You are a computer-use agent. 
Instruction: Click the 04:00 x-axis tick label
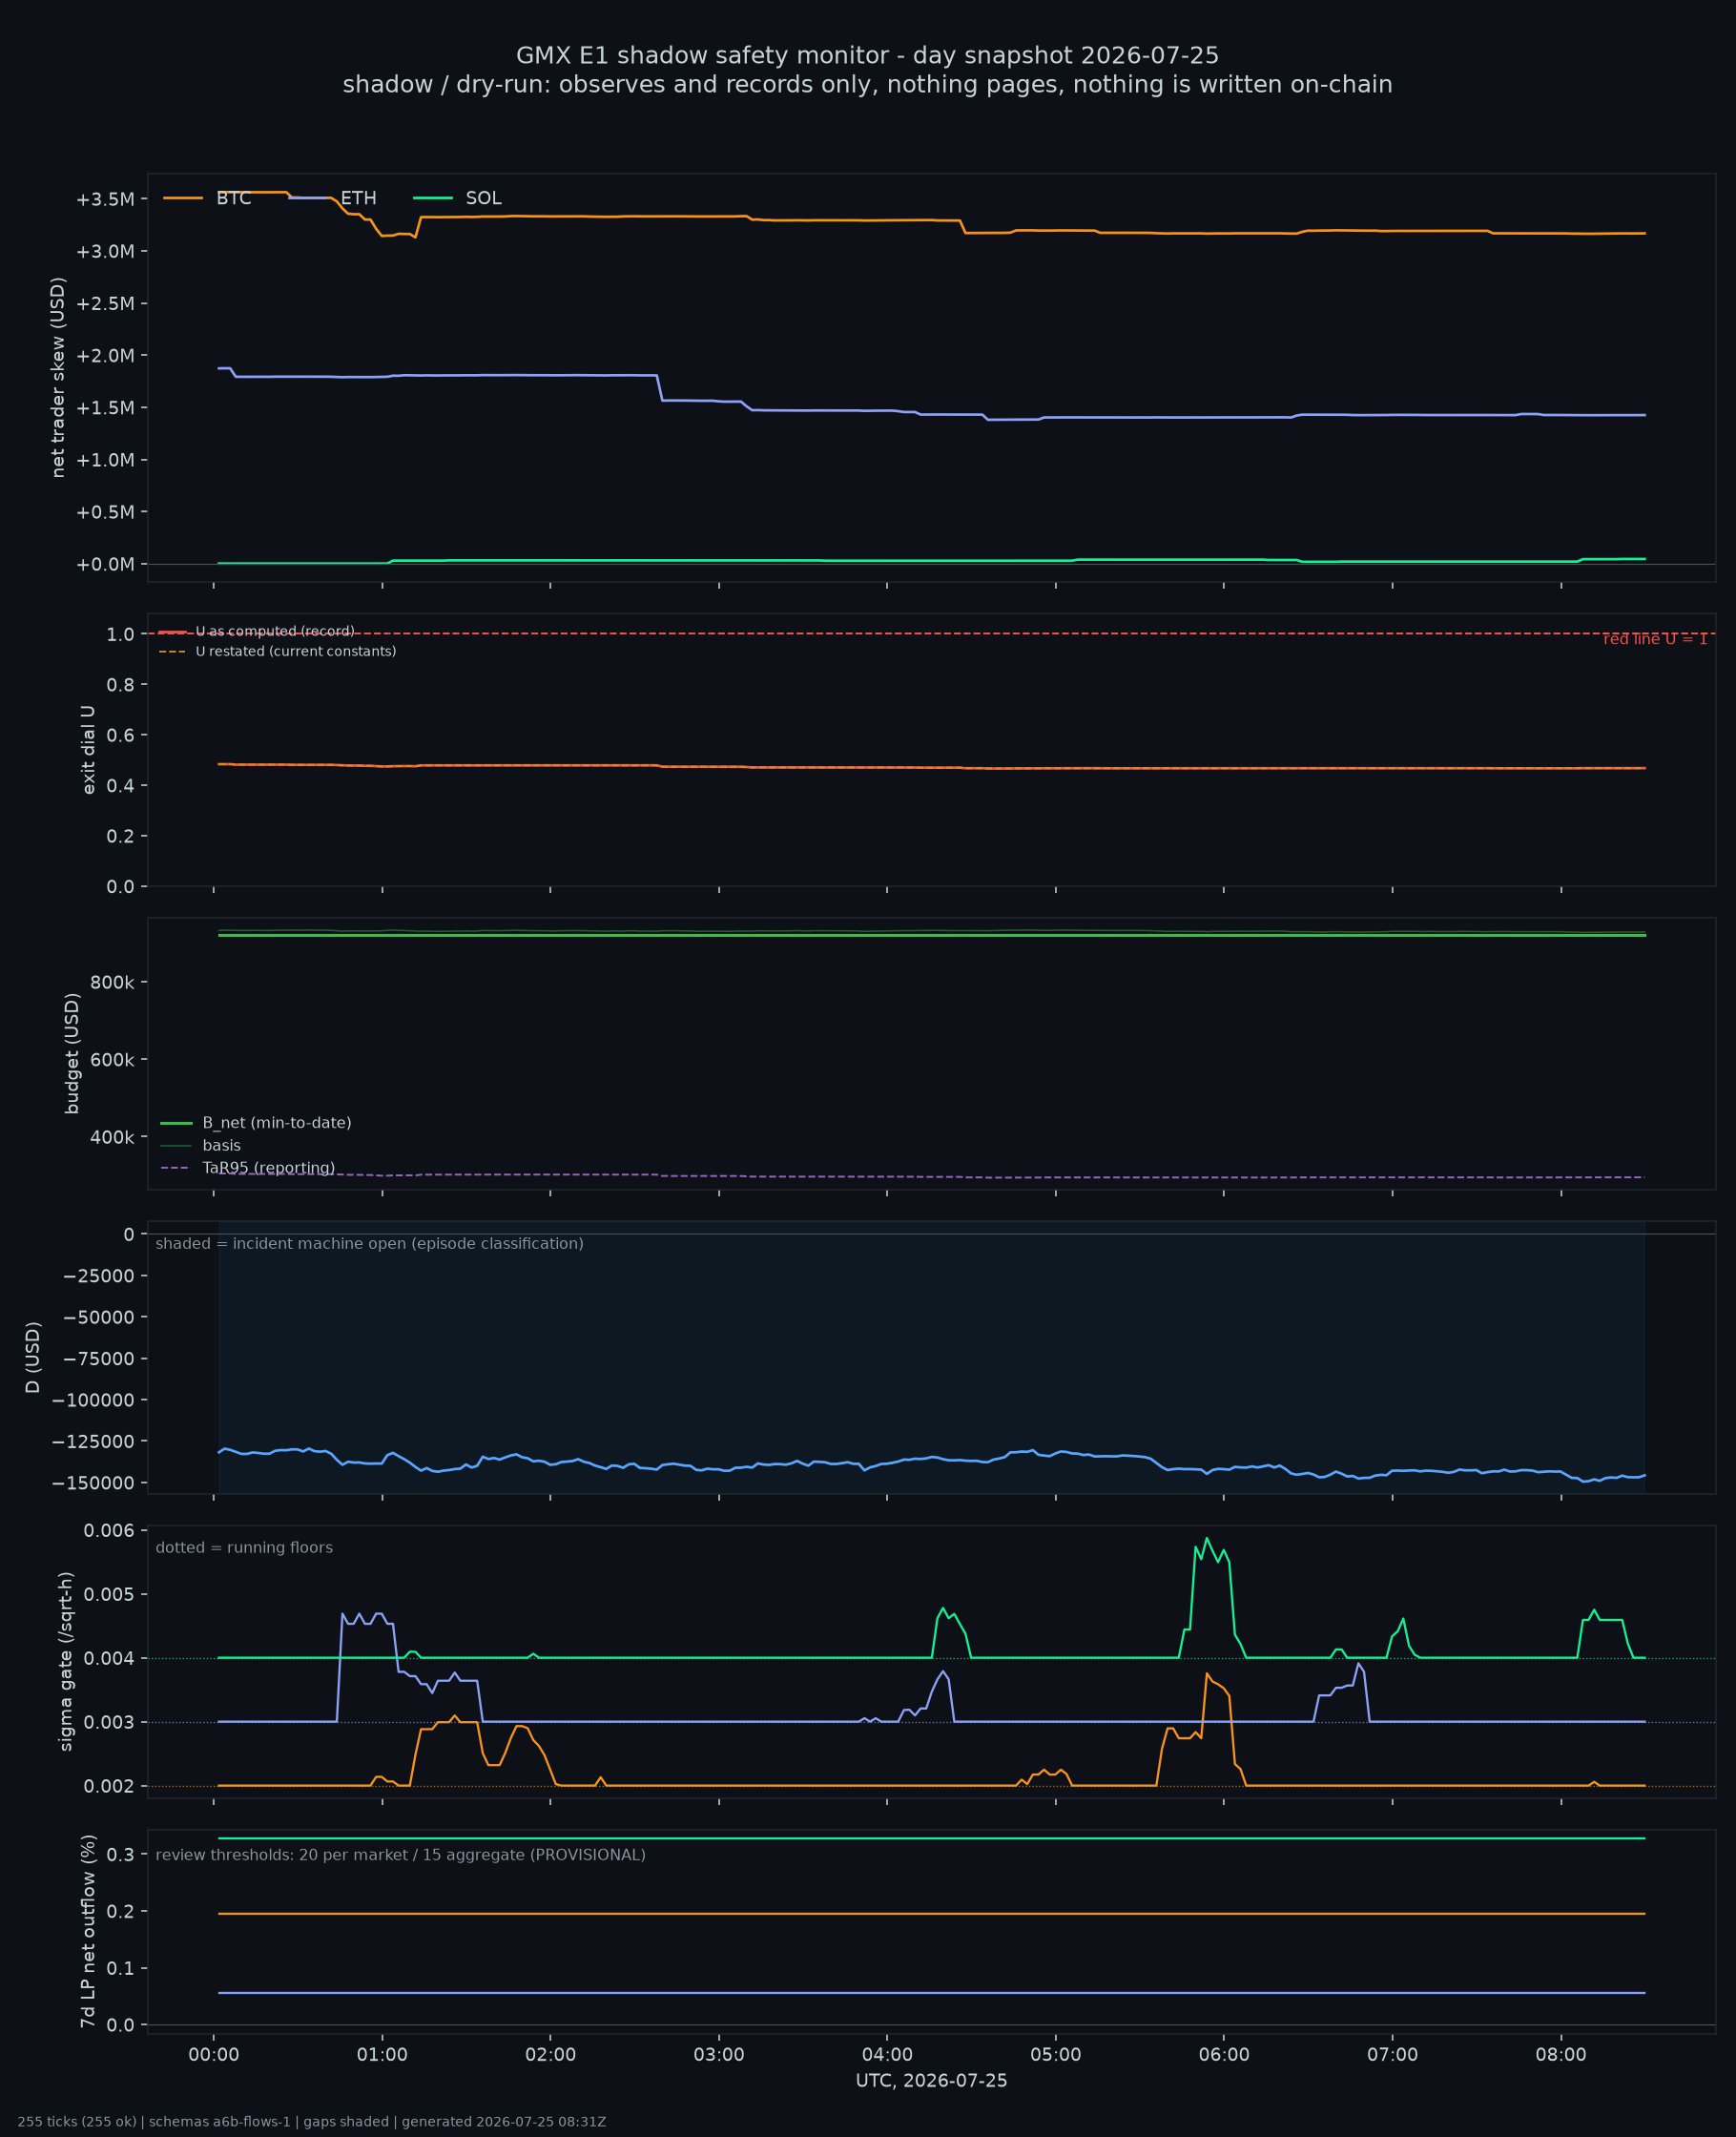(887, 2055)
